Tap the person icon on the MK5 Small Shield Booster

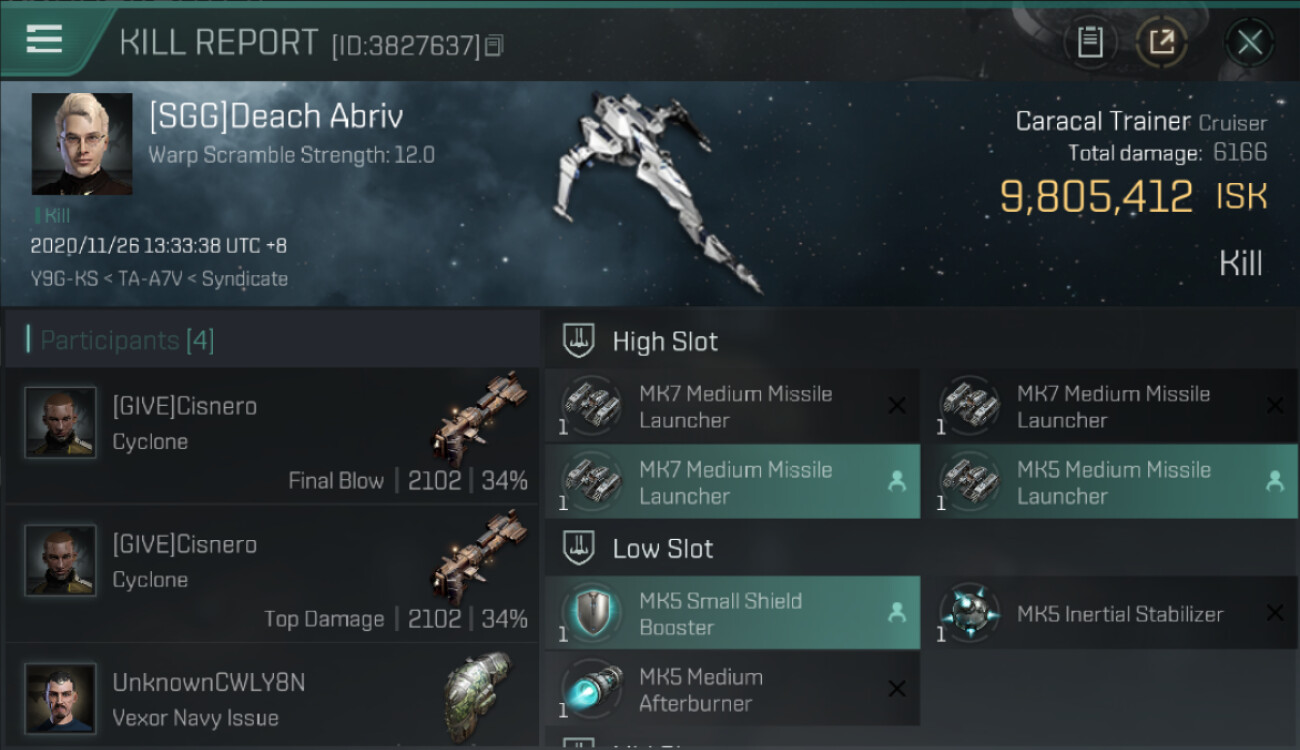click(897, 613)
